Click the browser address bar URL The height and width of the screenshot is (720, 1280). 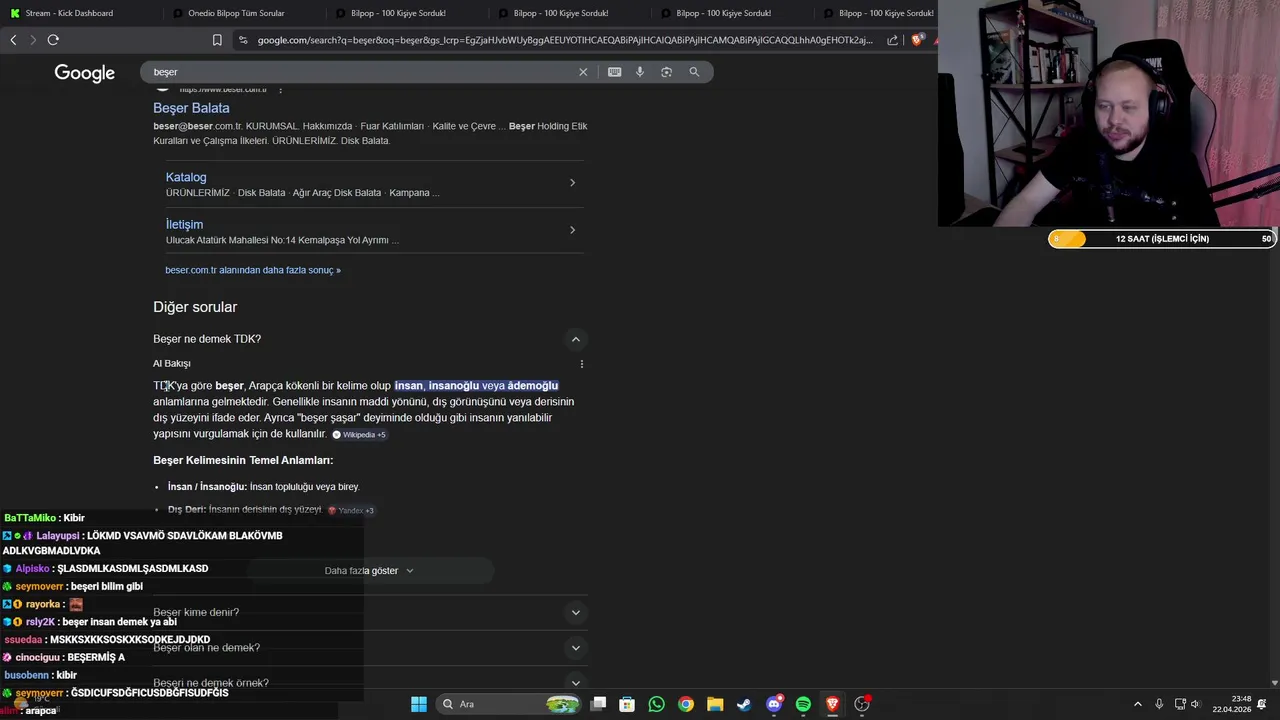tap(565, 40)
